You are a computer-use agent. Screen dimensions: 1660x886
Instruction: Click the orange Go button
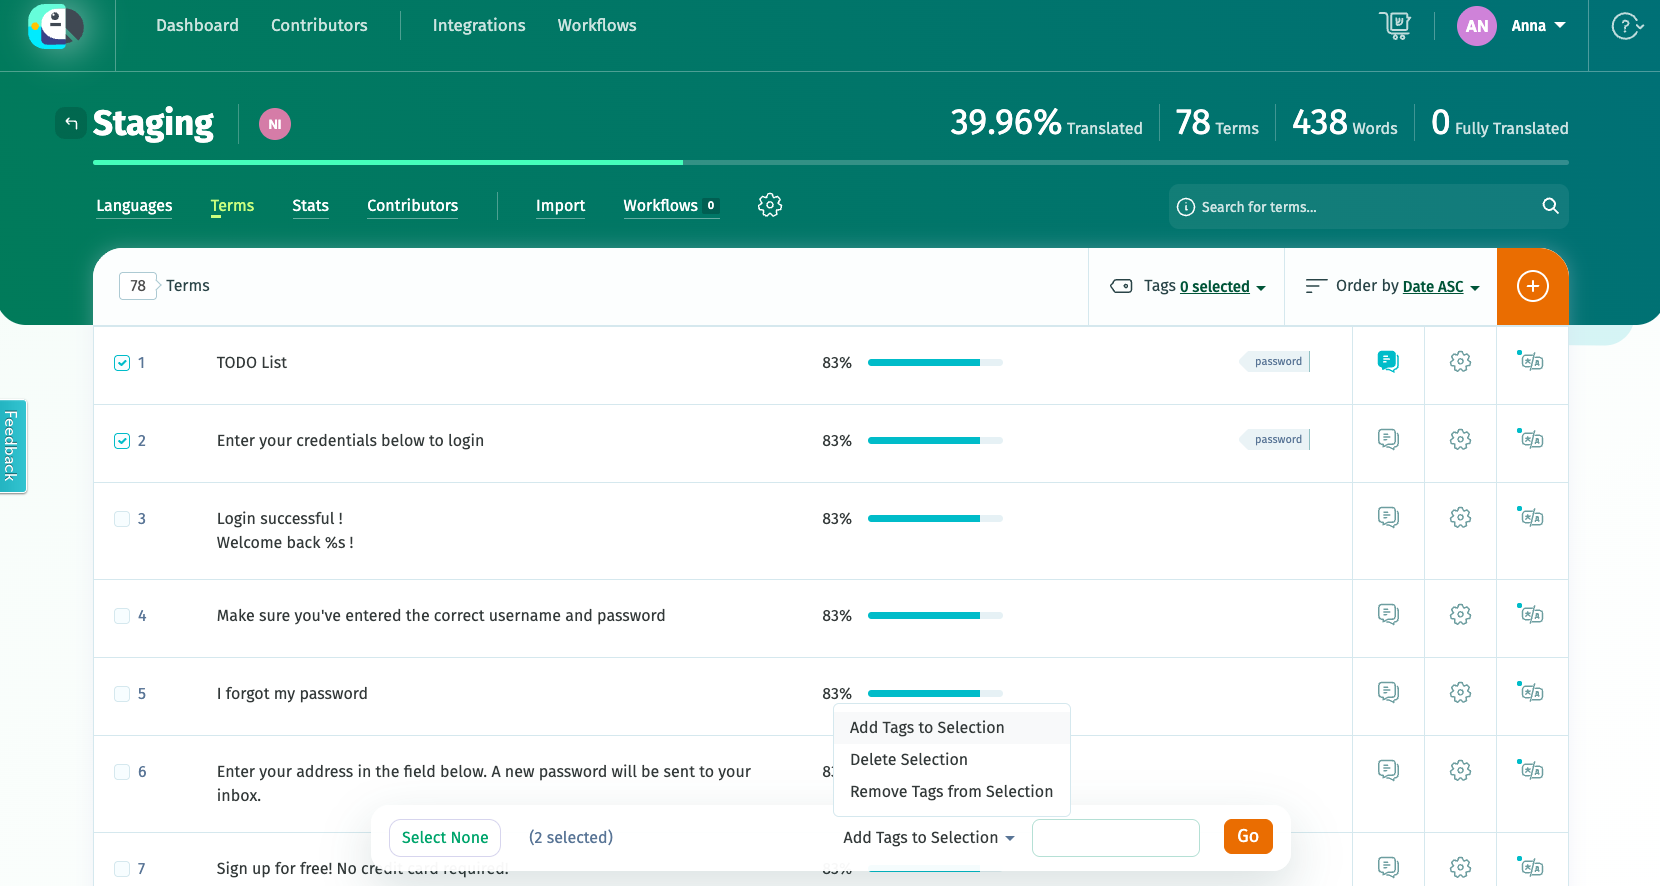(1248, 836)
